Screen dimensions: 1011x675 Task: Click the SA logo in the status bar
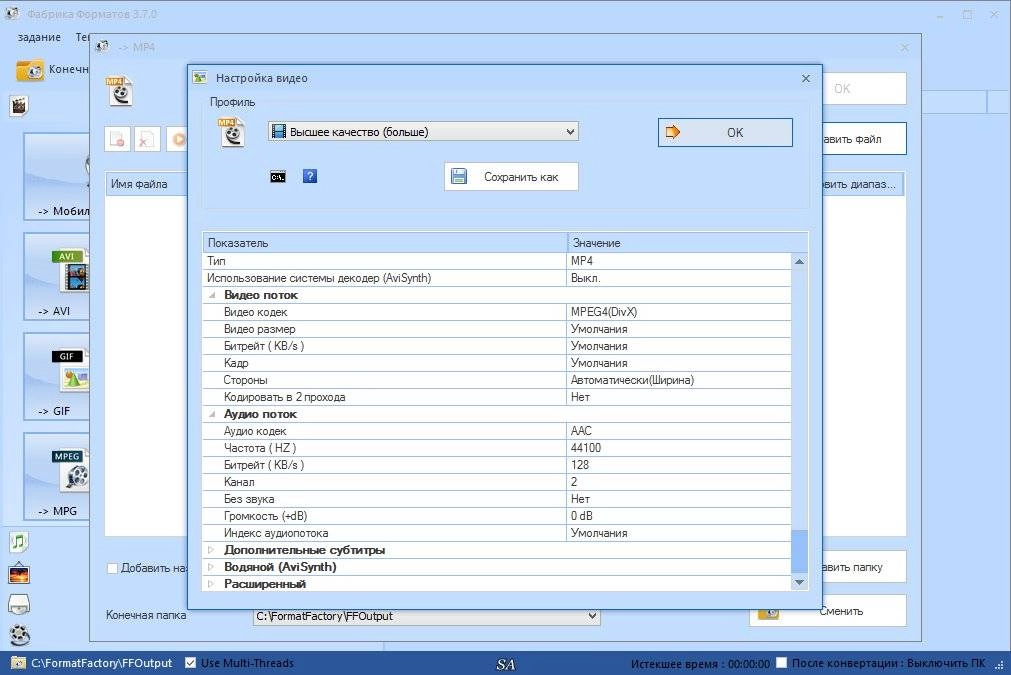pos(506,664)
